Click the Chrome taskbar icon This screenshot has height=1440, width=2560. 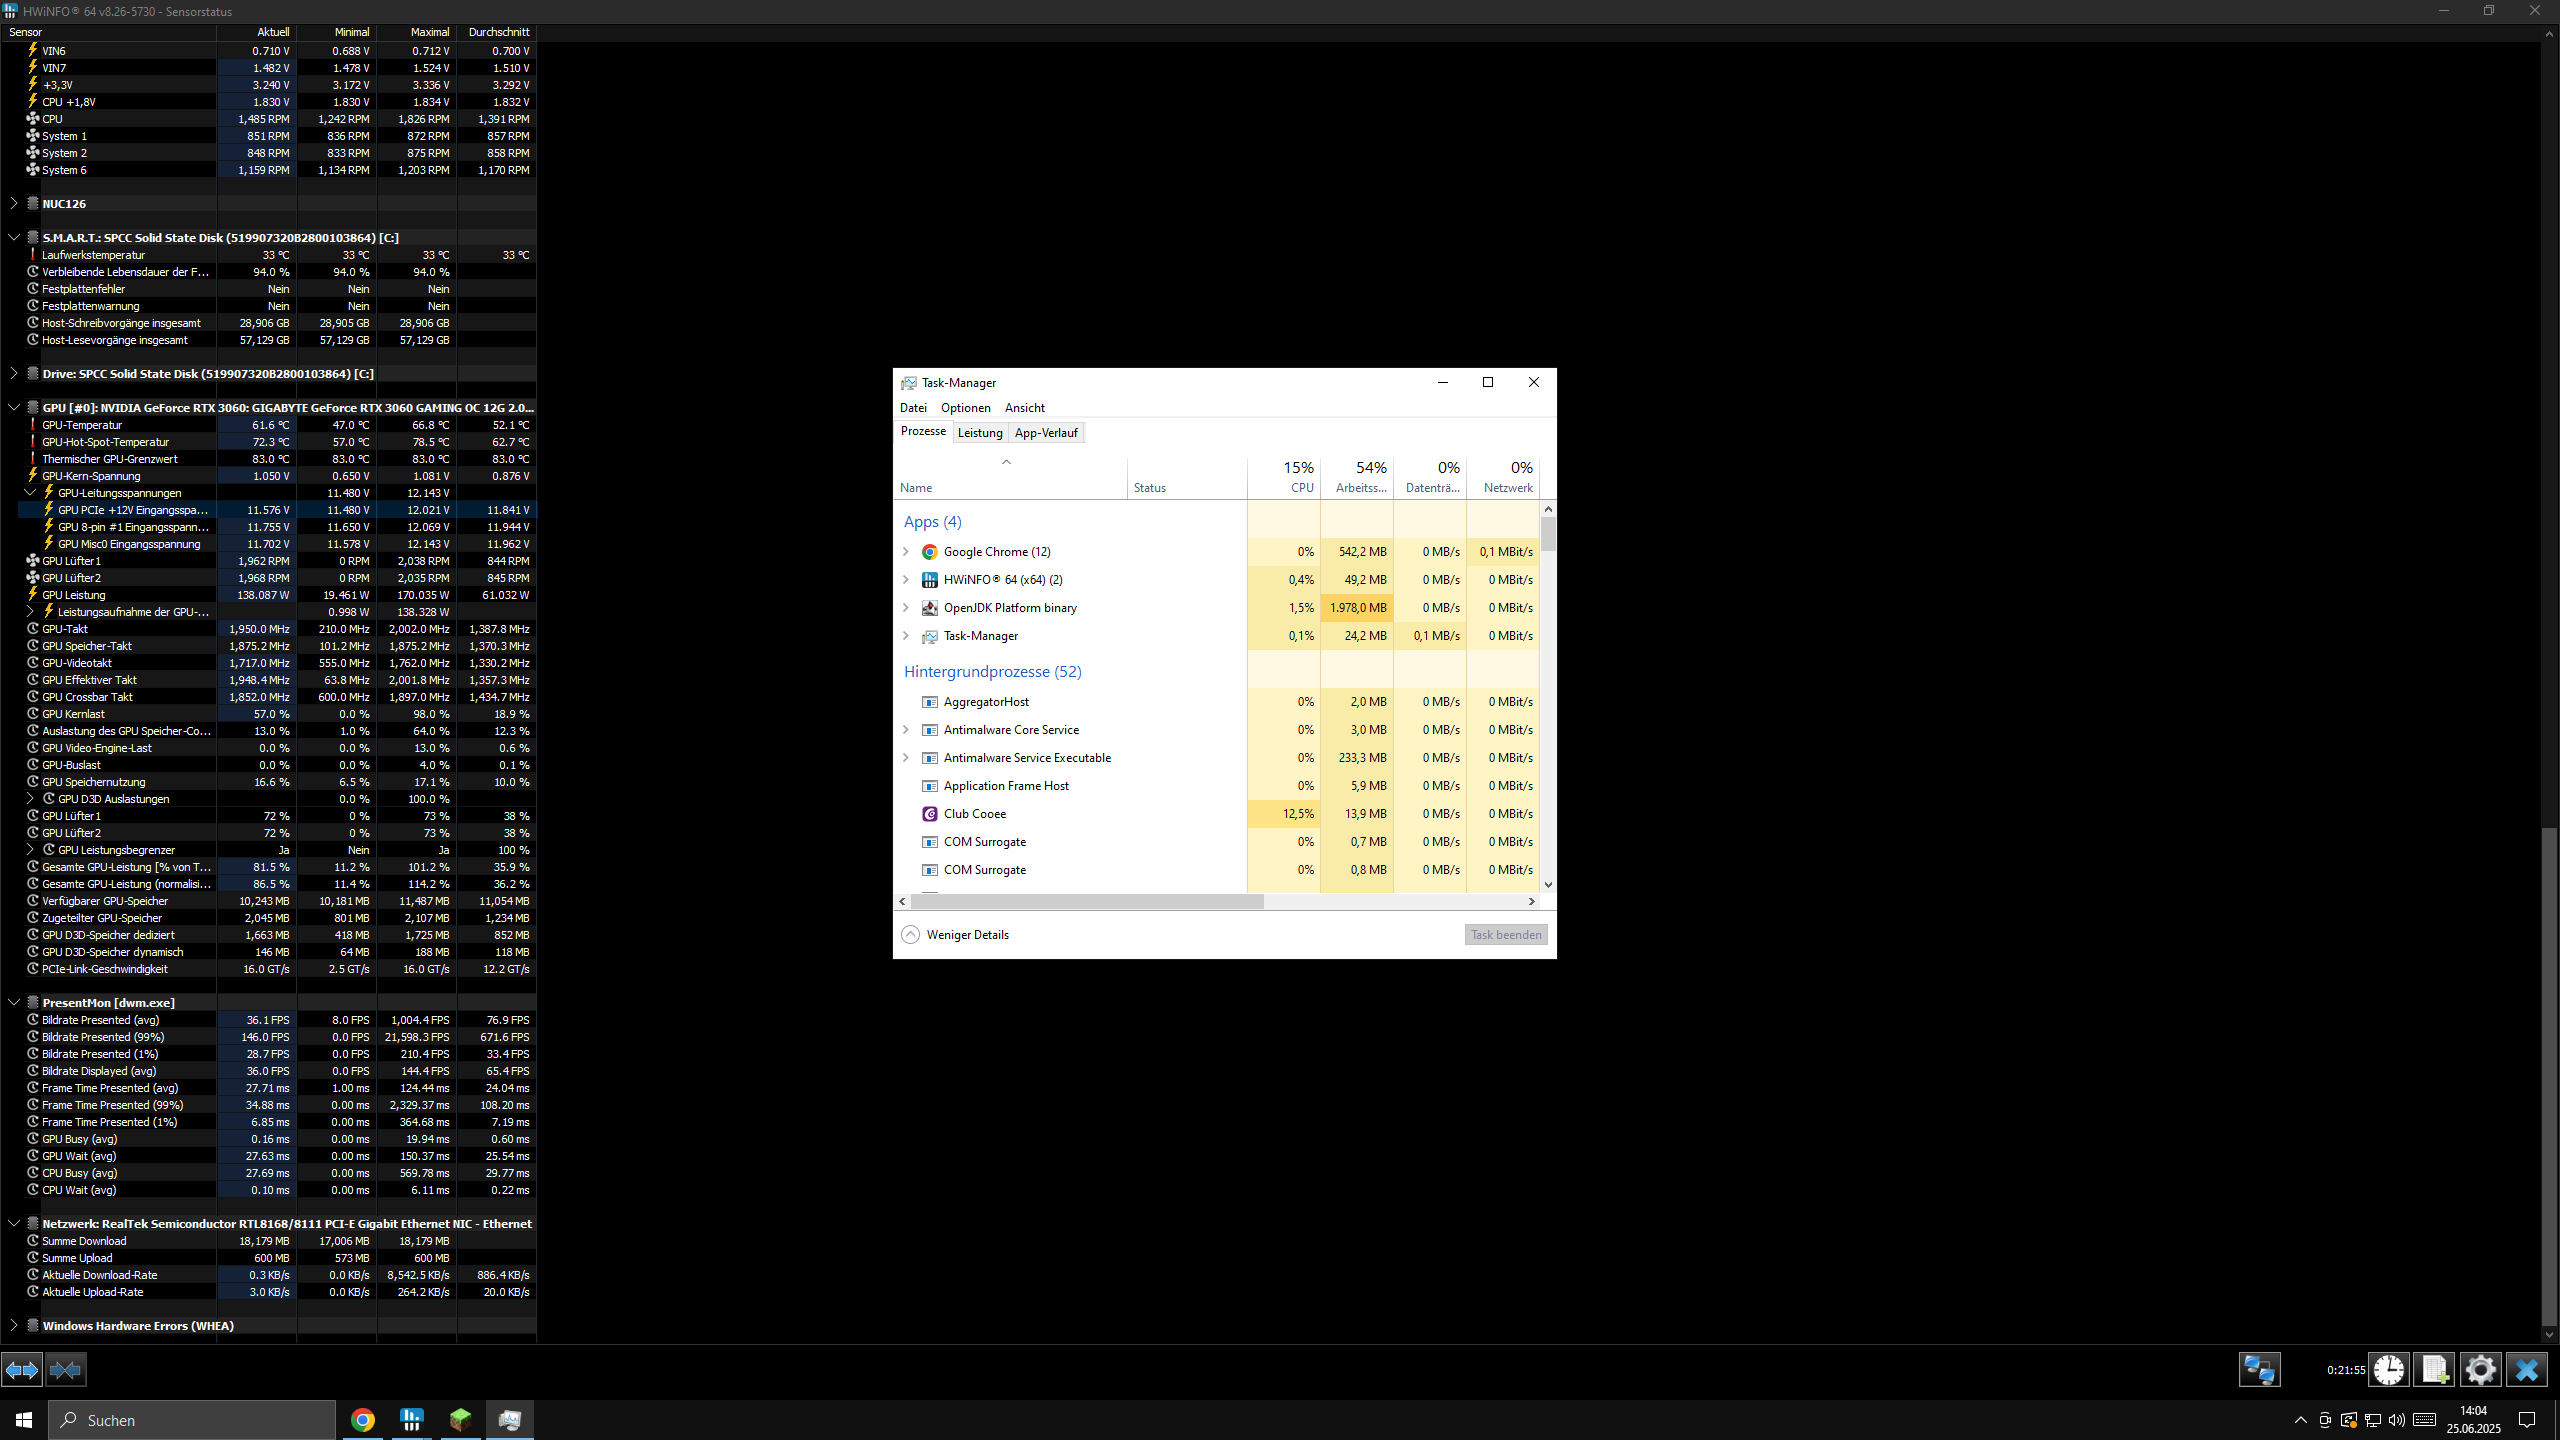363,1419
